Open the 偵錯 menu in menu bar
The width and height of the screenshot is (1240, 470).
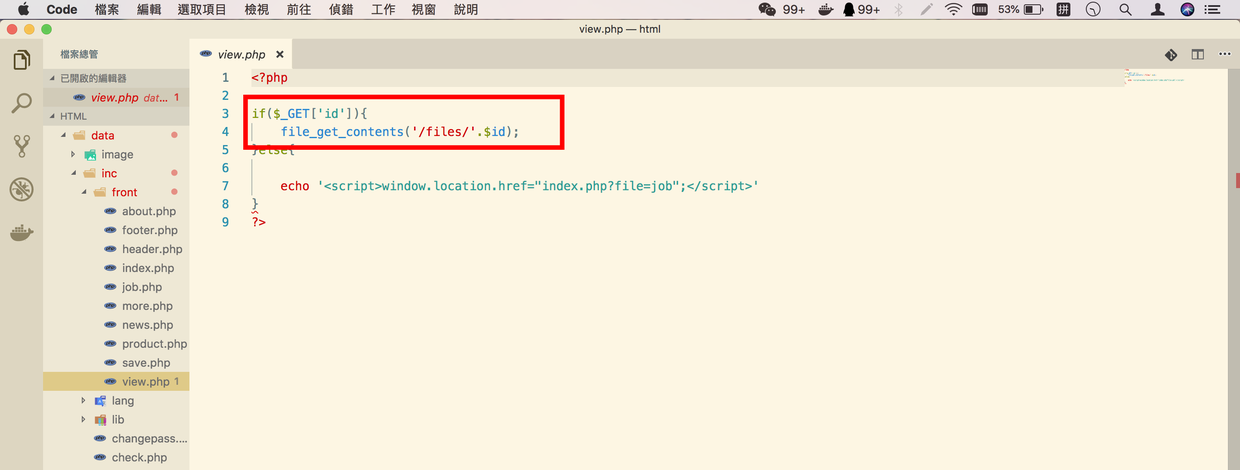(342, 9)
